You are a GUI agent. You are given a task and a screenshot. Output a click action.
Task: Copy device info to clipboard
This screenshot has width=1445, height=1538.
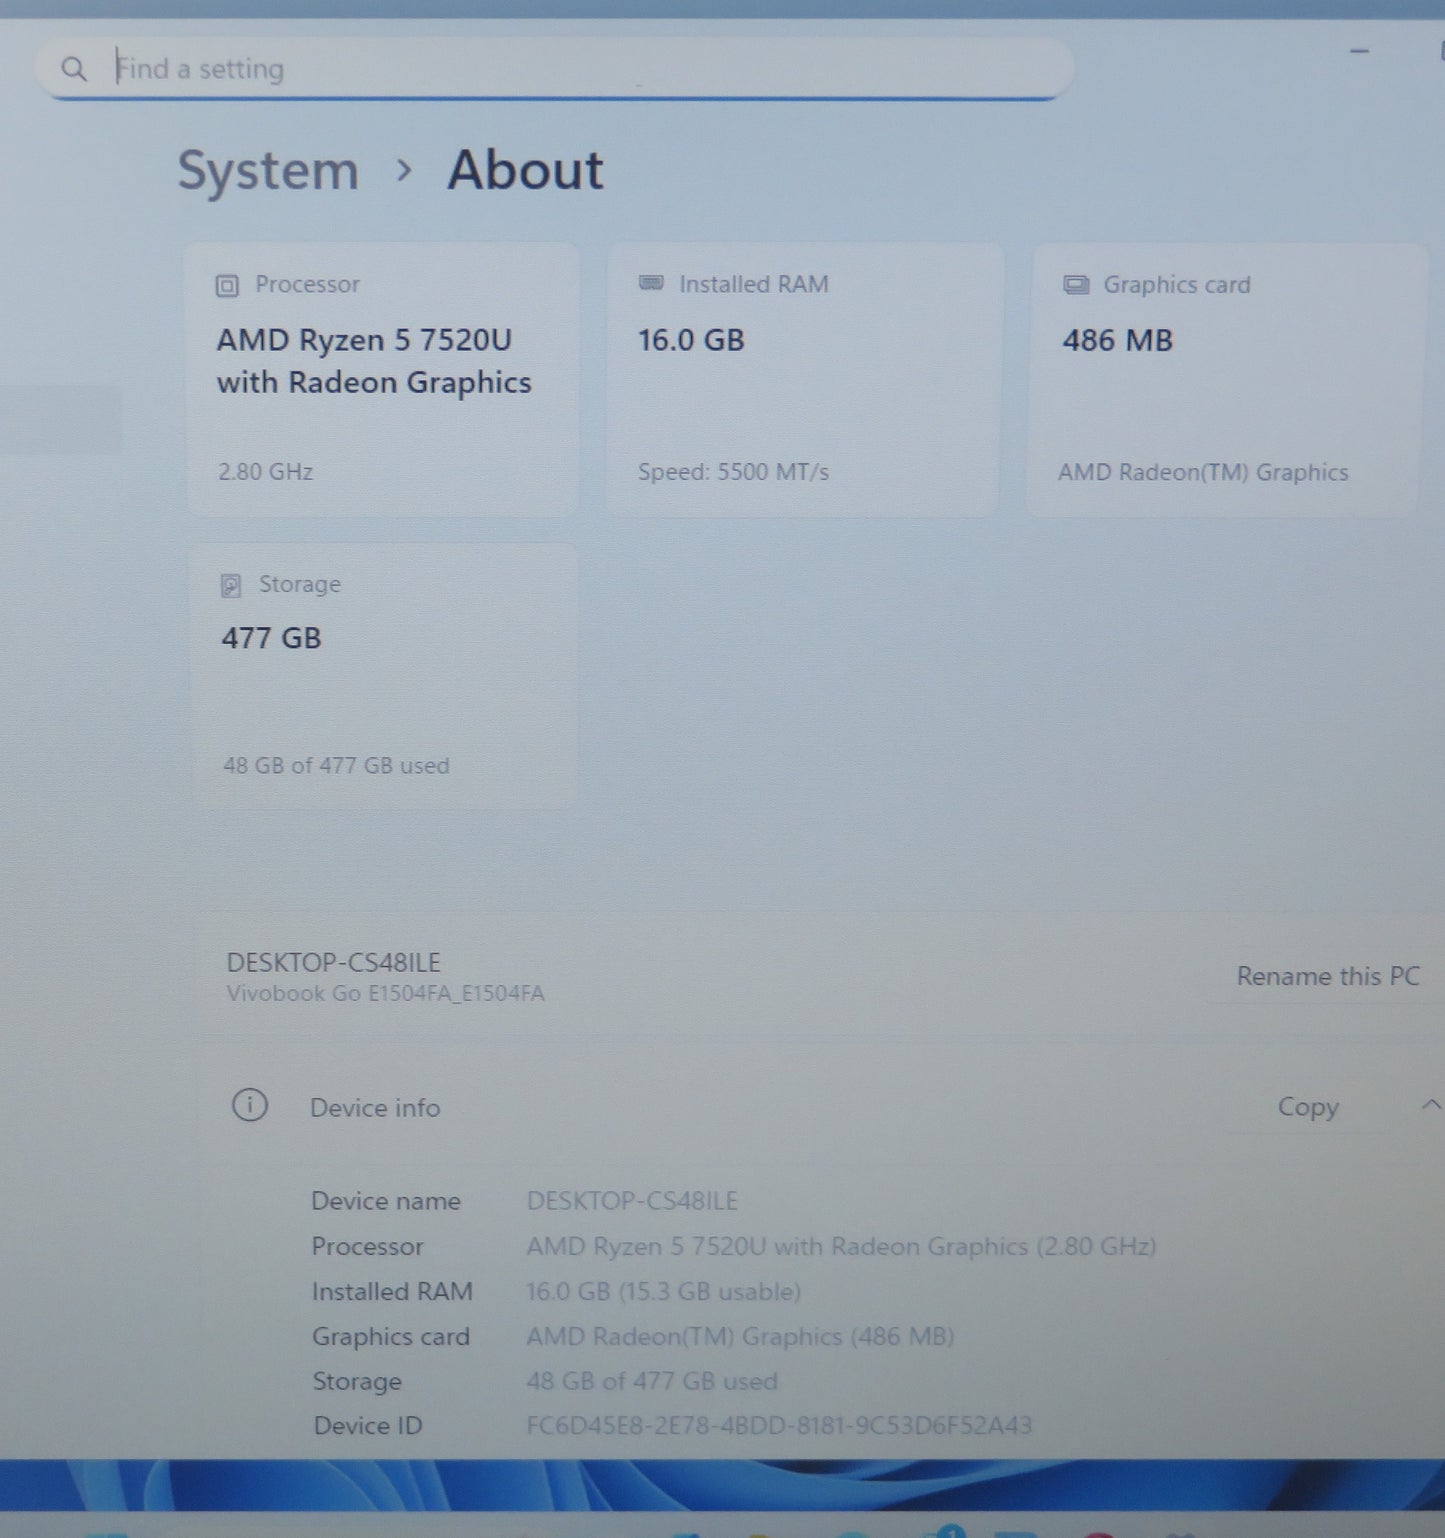pos(1308,1107)
